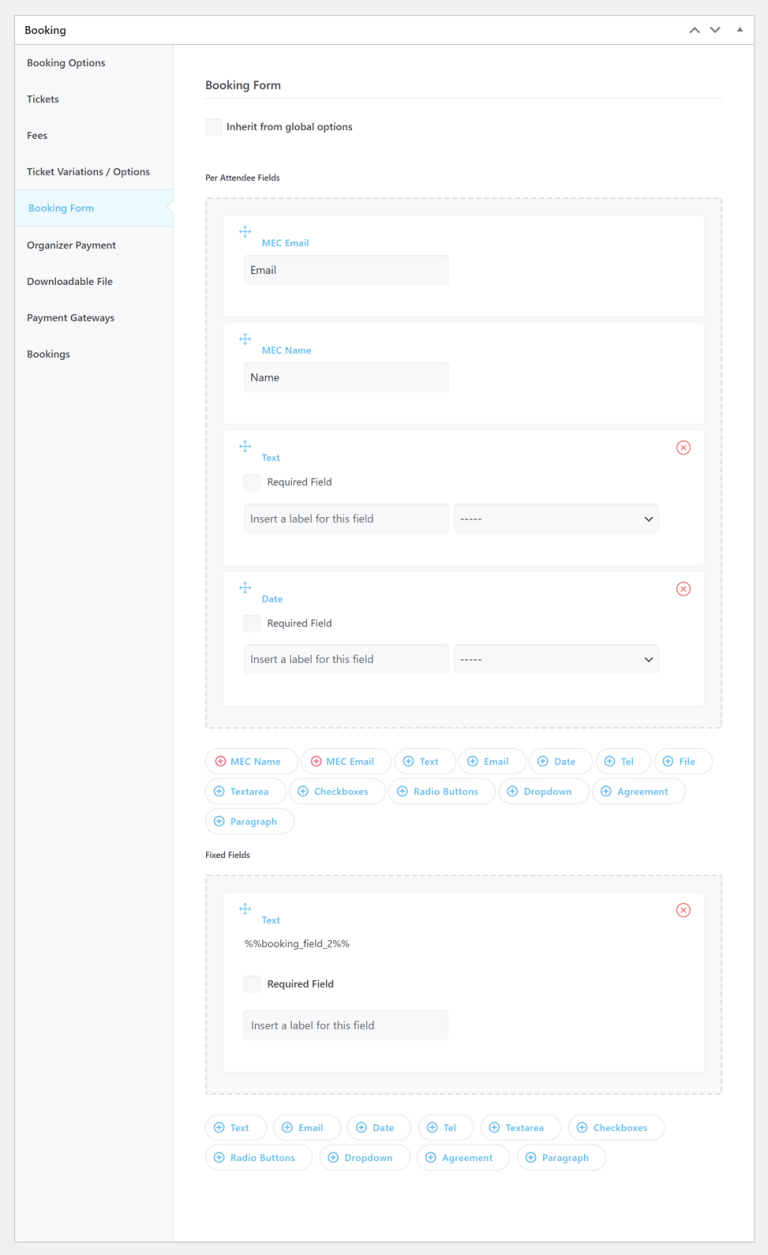Remove the Date per-attendee field
This screenshot has height=1255, width=768.
pos(683,588)
